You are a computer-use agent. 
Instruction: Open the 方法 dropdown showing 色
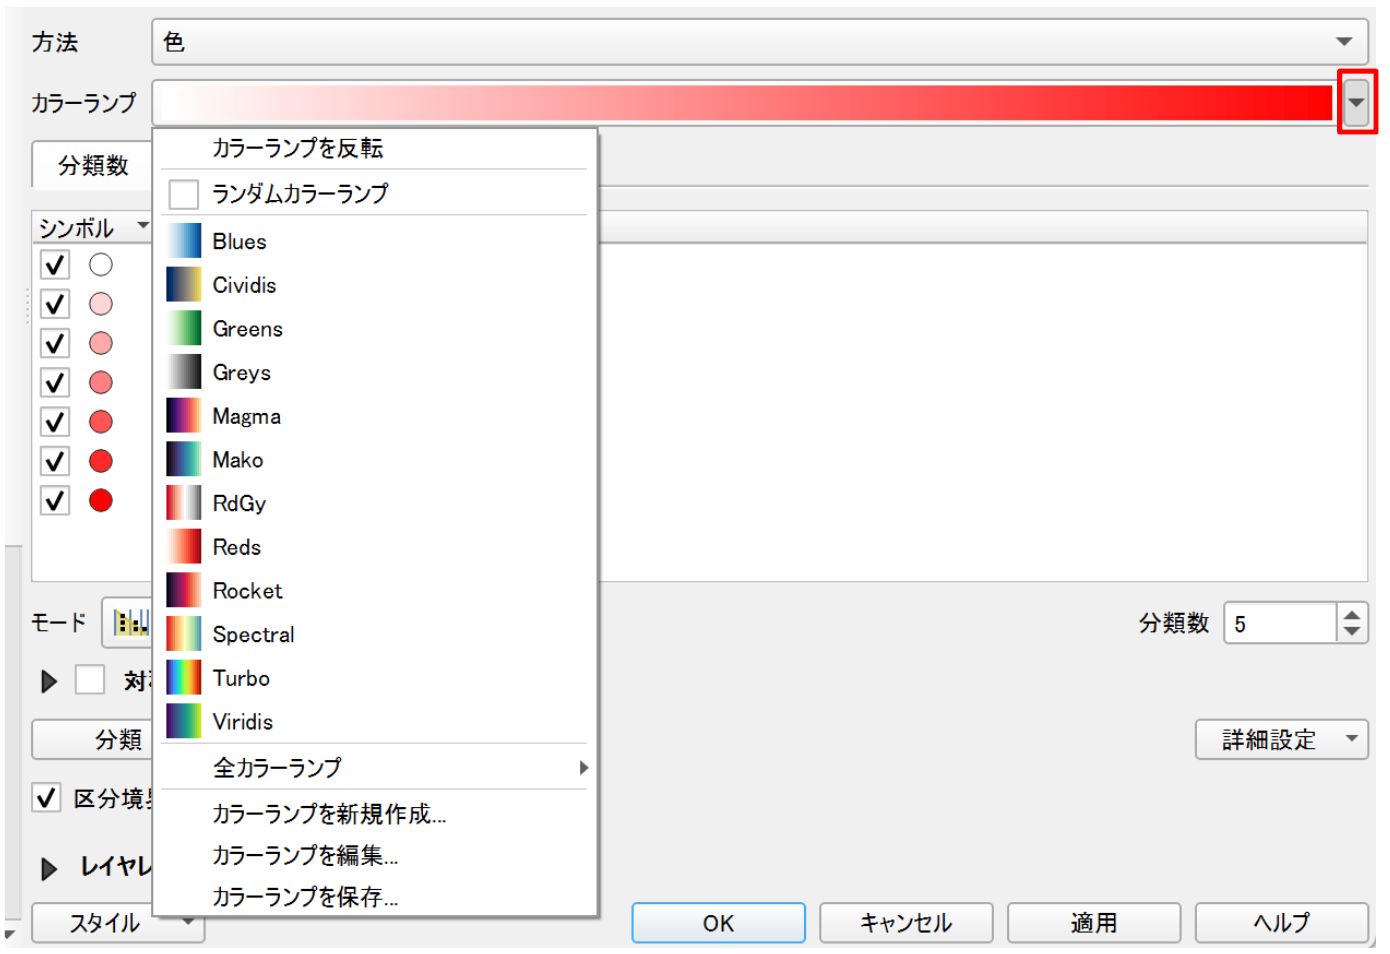click(x=759, y=42)
